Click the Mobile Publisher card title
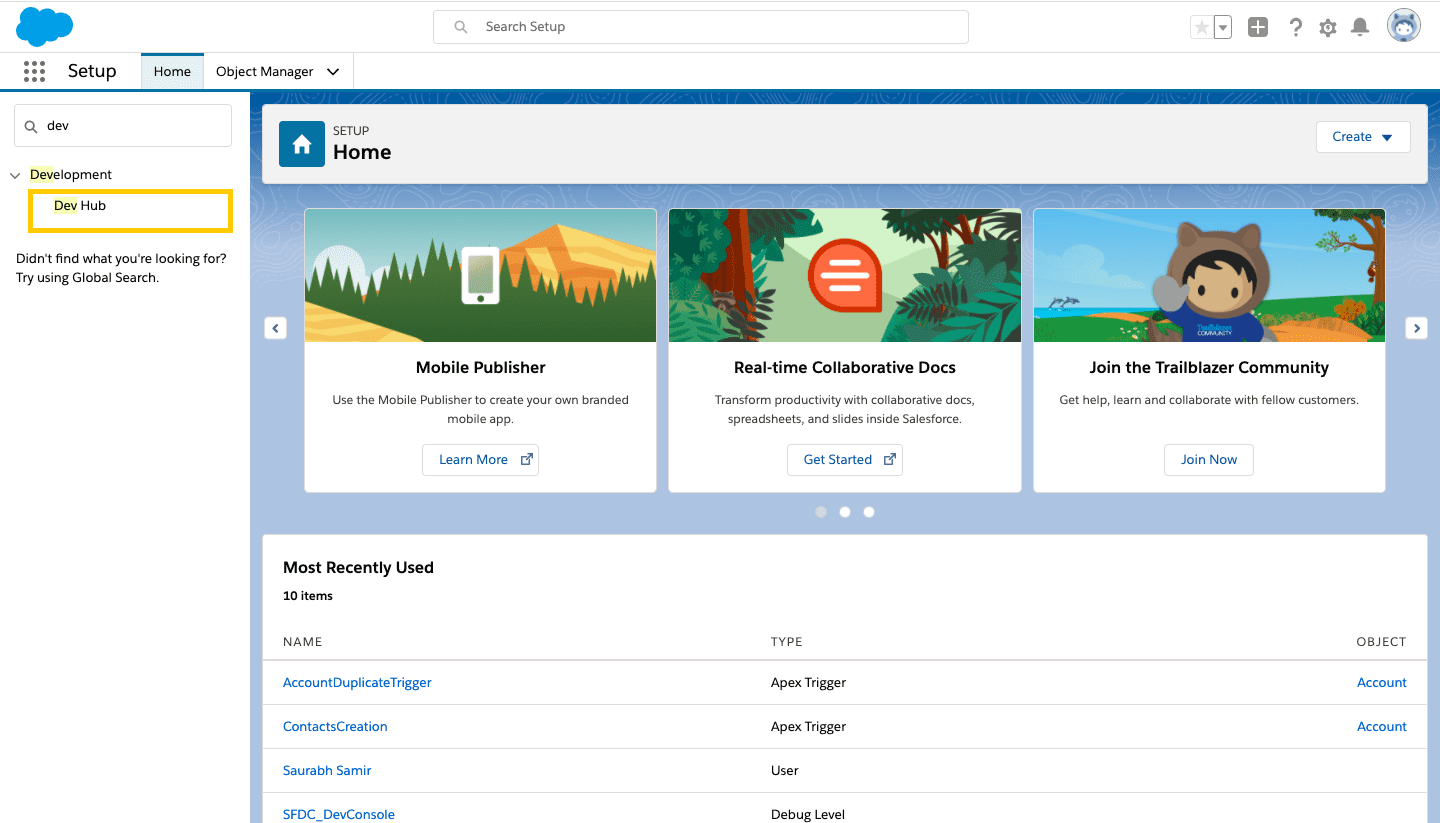Image resolution: width=1440 pixels, height=823 pixels. point(481,367)
